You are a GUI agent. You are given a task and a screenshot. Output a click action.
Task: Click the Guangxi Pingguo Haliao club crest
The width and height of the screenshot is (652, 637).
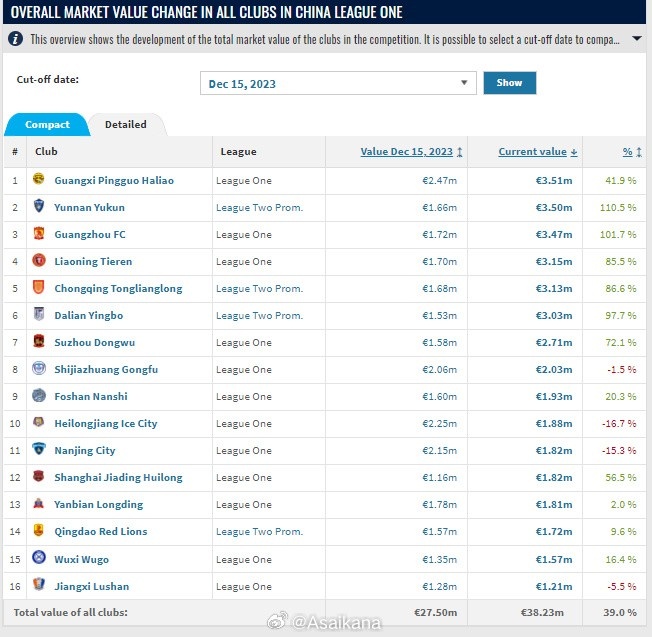pos(38,180)
